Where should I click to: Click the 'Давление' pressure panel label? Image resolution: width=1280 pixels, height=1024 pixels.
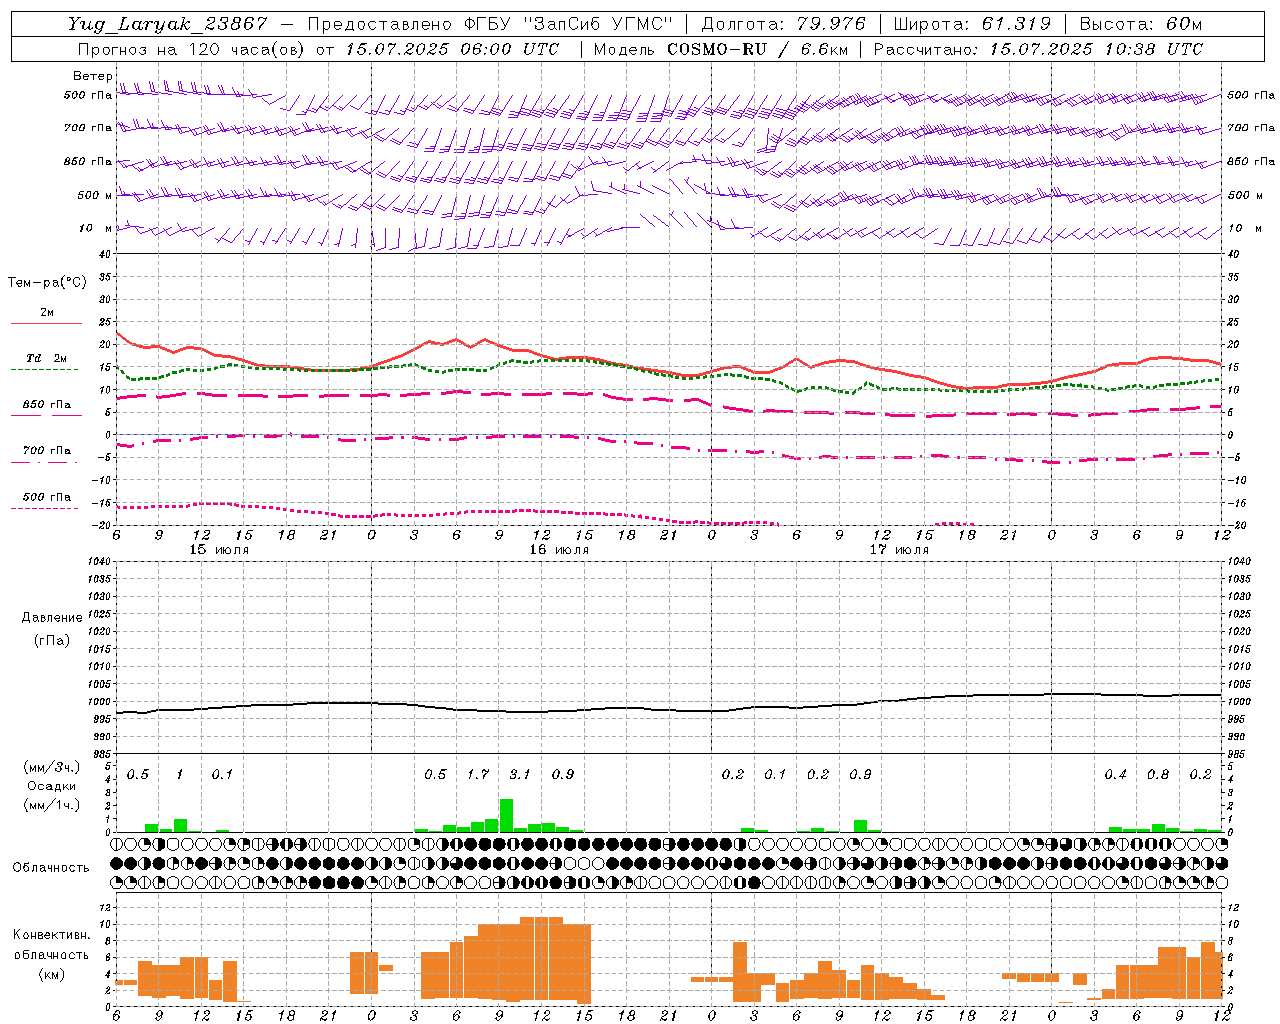tap(52, 618)
